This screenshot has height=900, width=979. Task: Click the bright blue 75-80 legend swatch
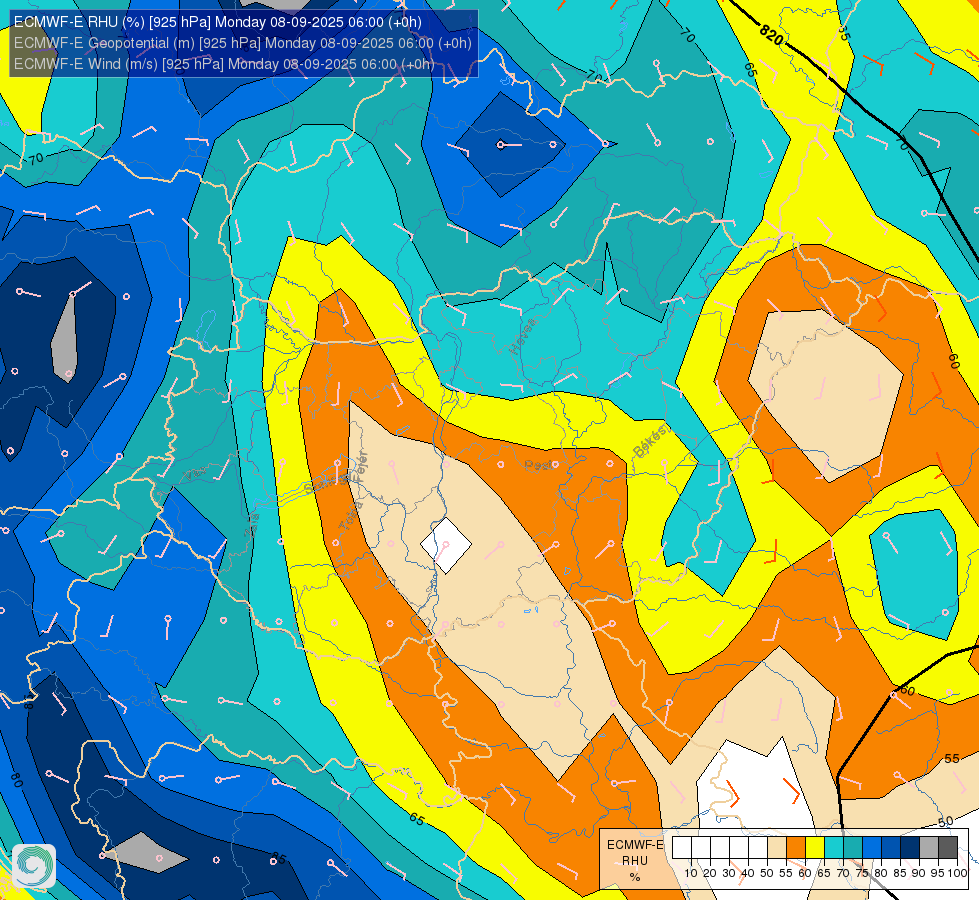[872, 848]
